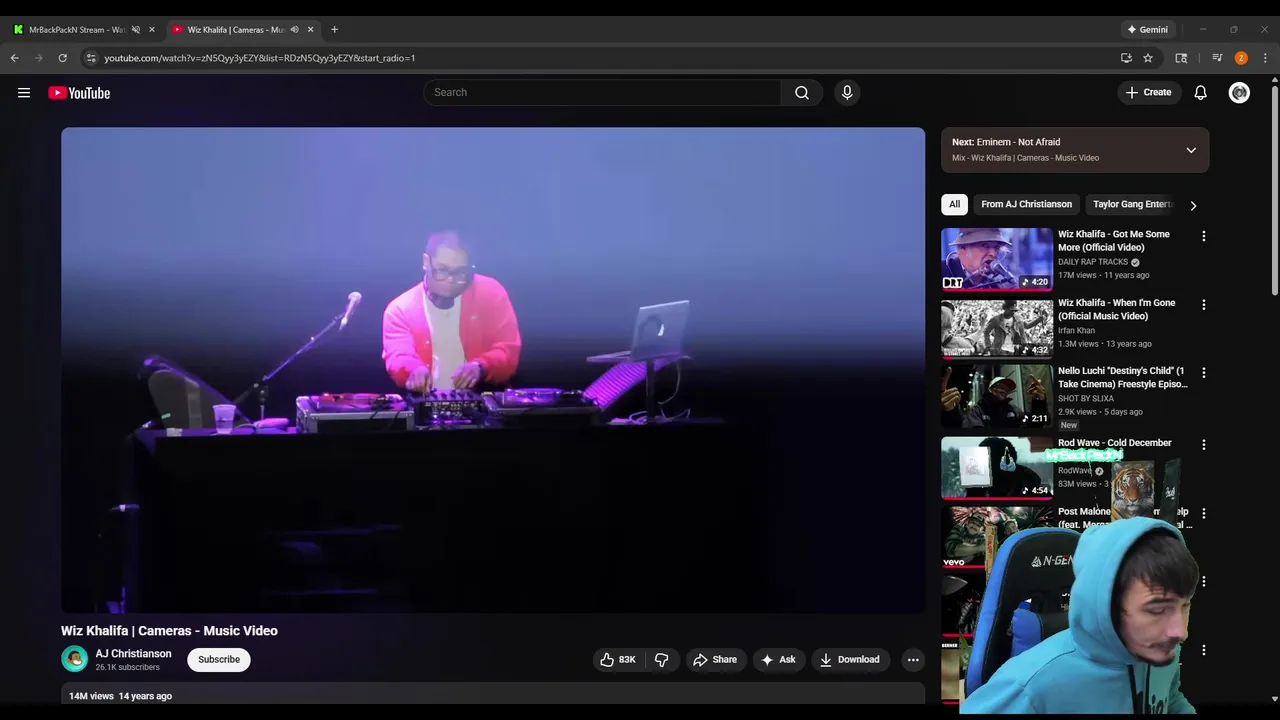
Task: Share the video
Action: (x=714, y=659)
